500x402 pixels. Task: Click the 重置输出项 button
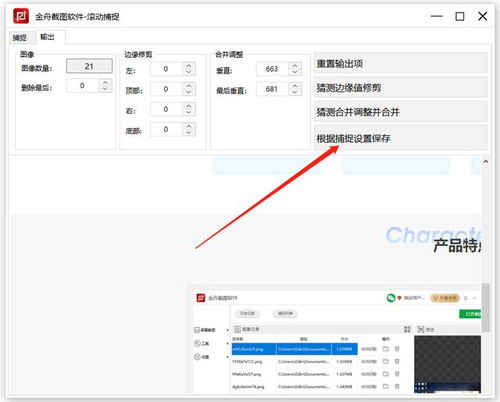tap(401, 63)
